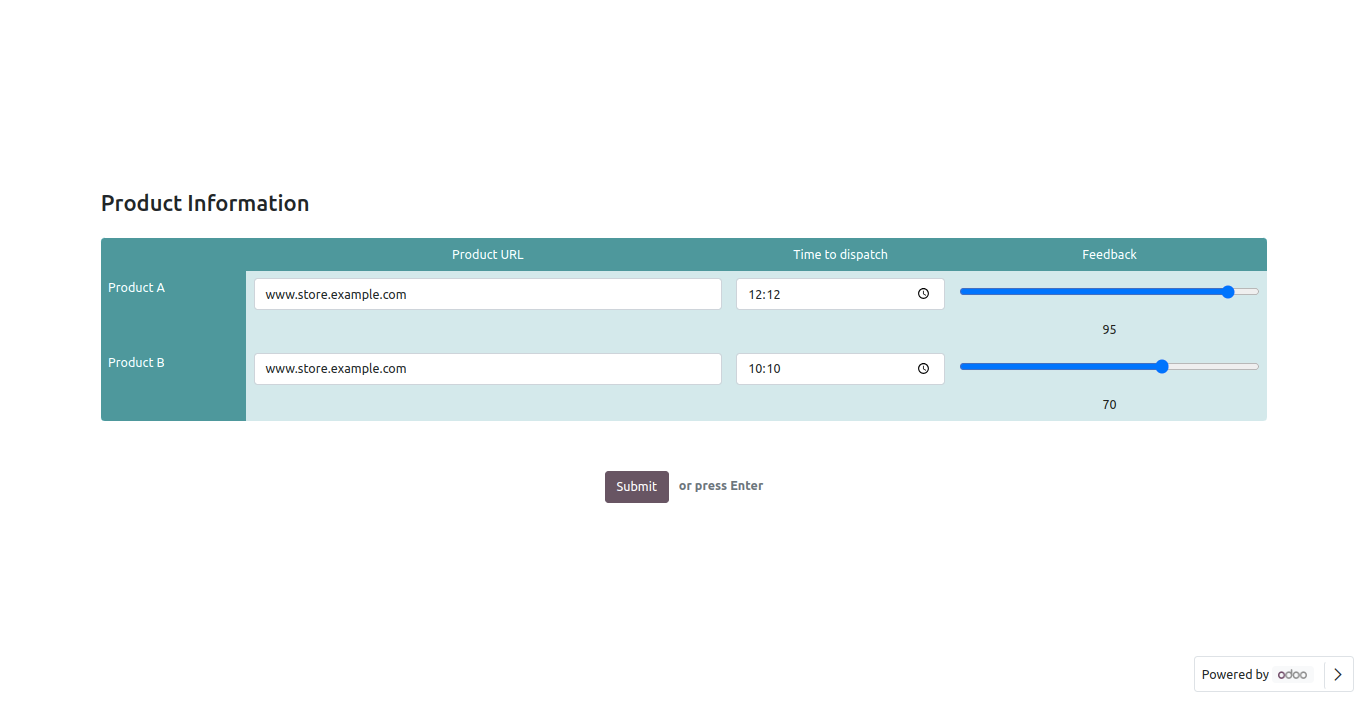Click the 10:10 time field for Product B

[840, 368]
